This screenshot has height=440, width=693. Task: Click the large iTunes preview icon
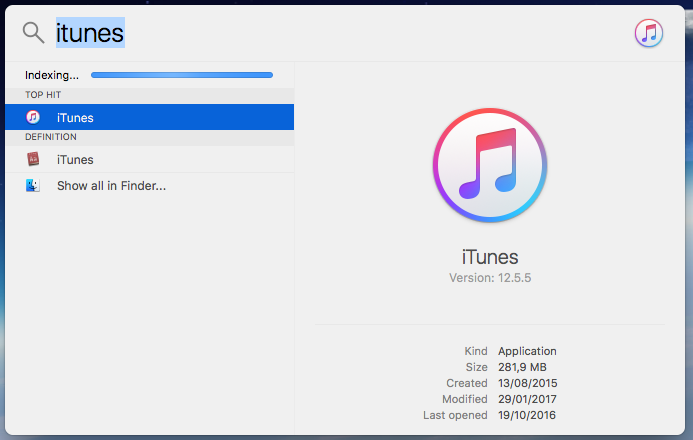[x=490, y=165]
